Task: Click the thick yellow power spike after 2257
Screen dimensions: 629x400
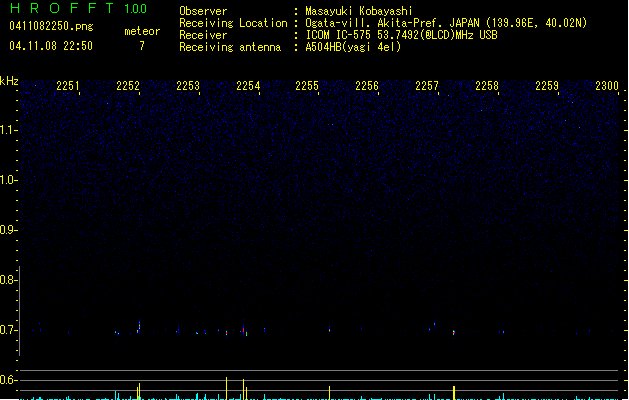Action: coord(454,393)
